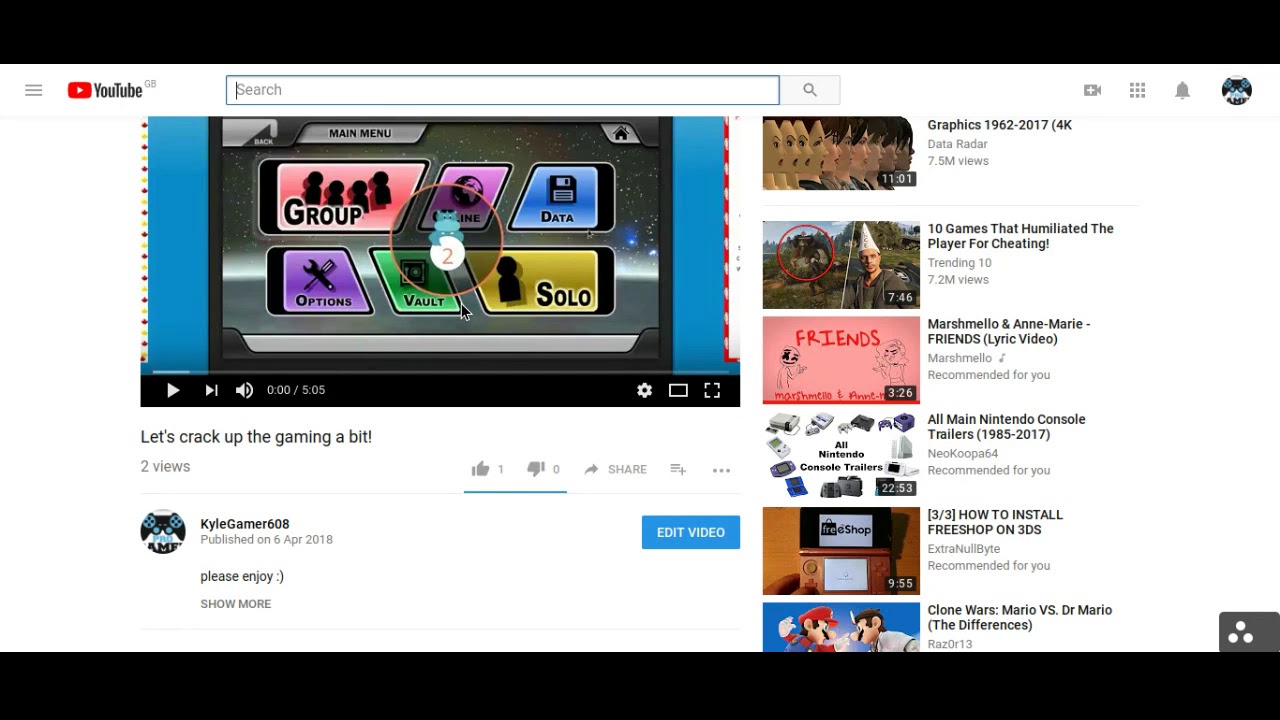Open title '[3/3] HOW TO INSTALL FREESHOP ON 3DS'
Viewport: 1280px width, 720px height.
pos(995,522)
